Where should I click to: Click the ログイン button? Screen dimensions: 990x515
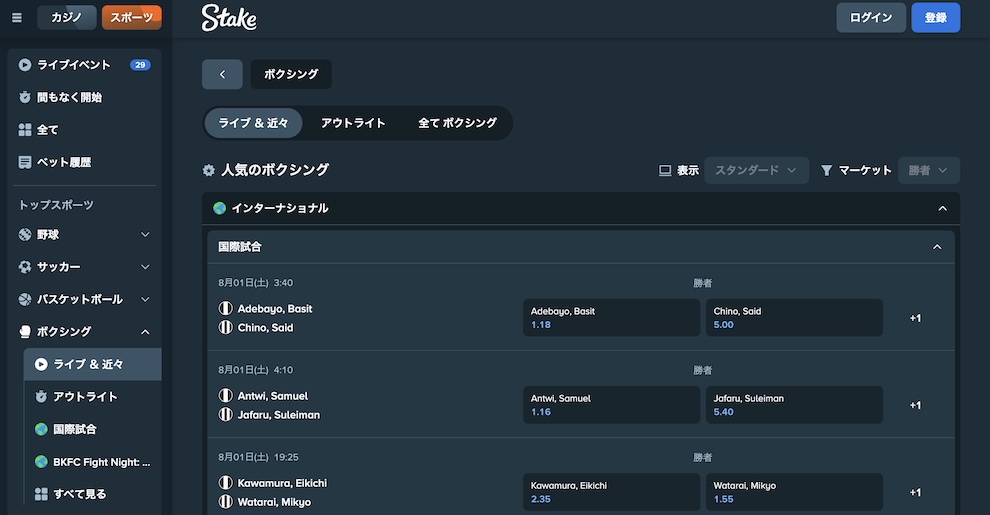pyautogui.click(x=871, y=18)
